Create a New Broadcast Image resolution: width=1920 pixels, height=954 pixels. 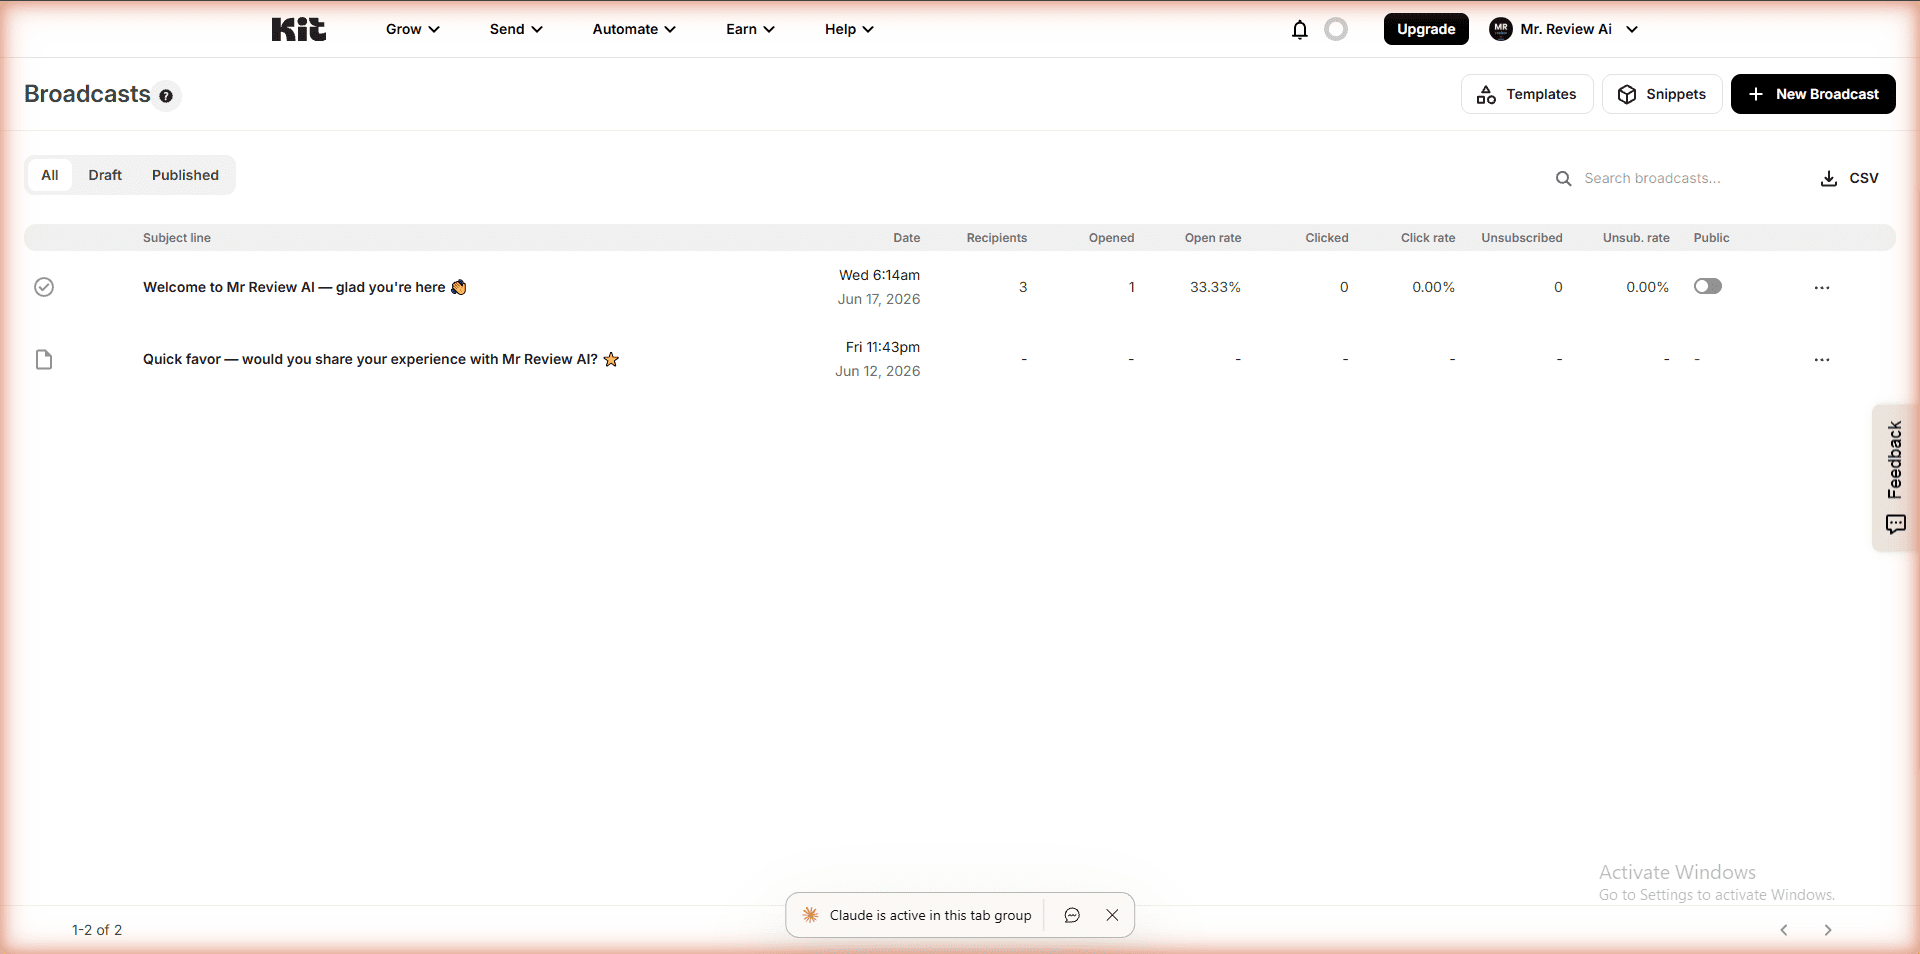(x=1812, y=94)
